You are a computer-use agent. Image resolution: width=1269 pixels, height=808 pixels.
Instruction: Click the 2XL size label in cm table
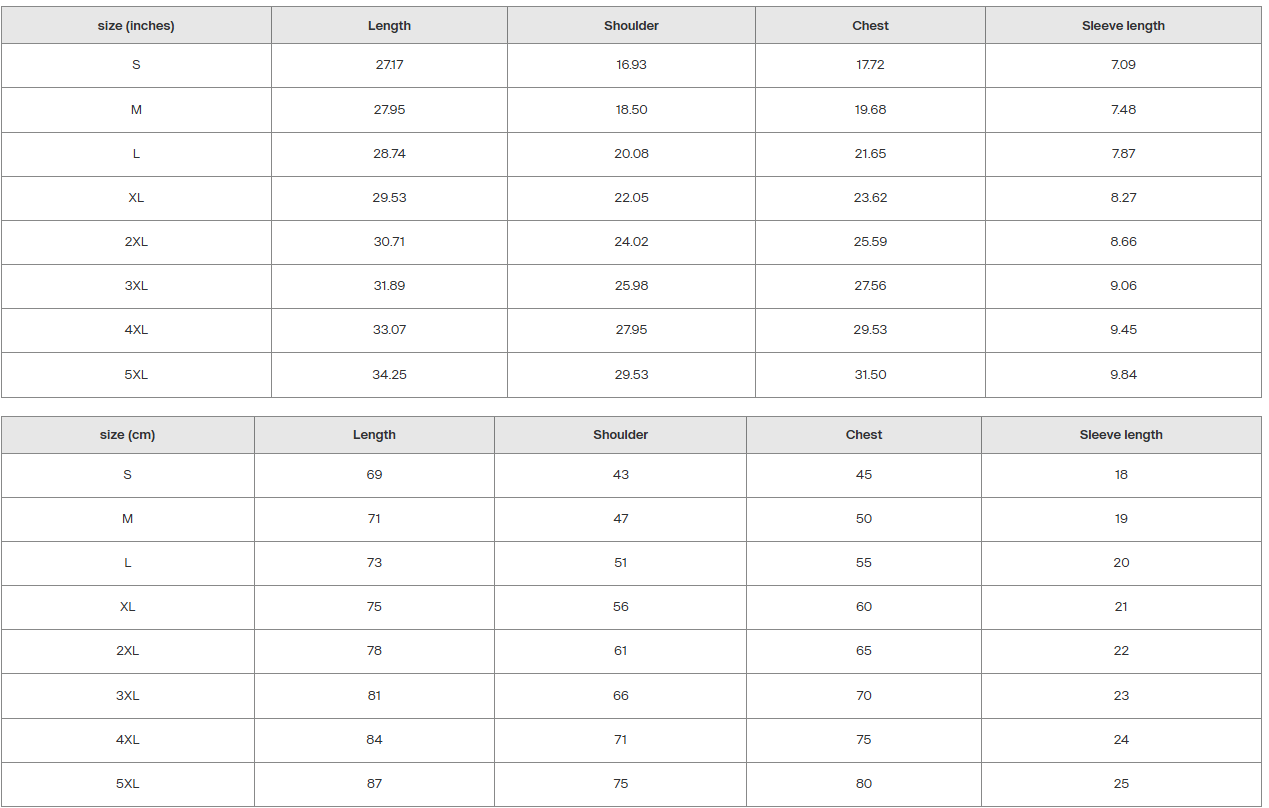click(127, 651)
